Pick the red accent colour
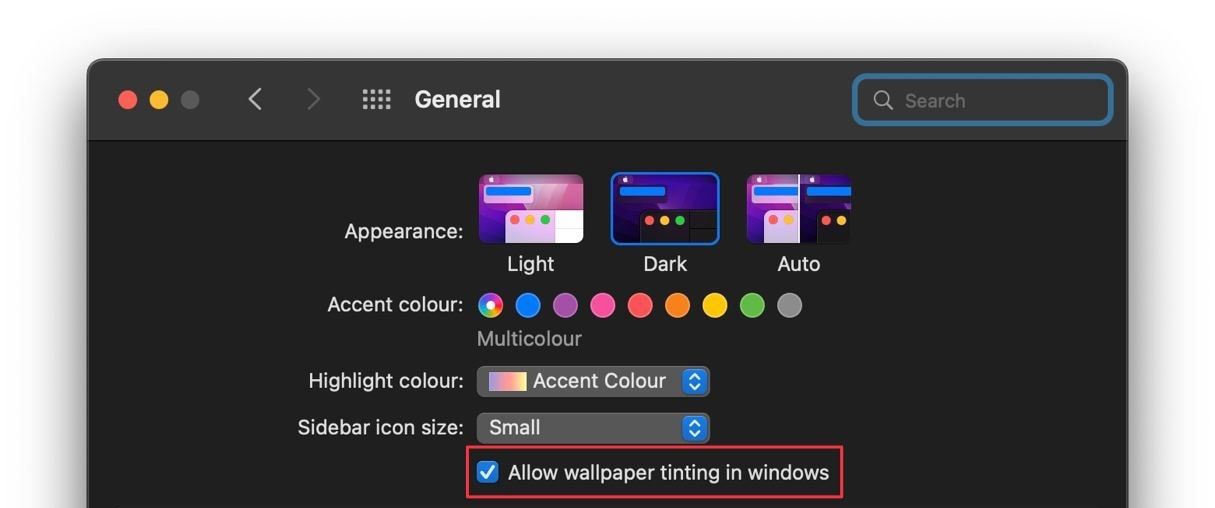The width and height of the screenshot is (1215, 508). pyautogui.click(x=640, y=305)
